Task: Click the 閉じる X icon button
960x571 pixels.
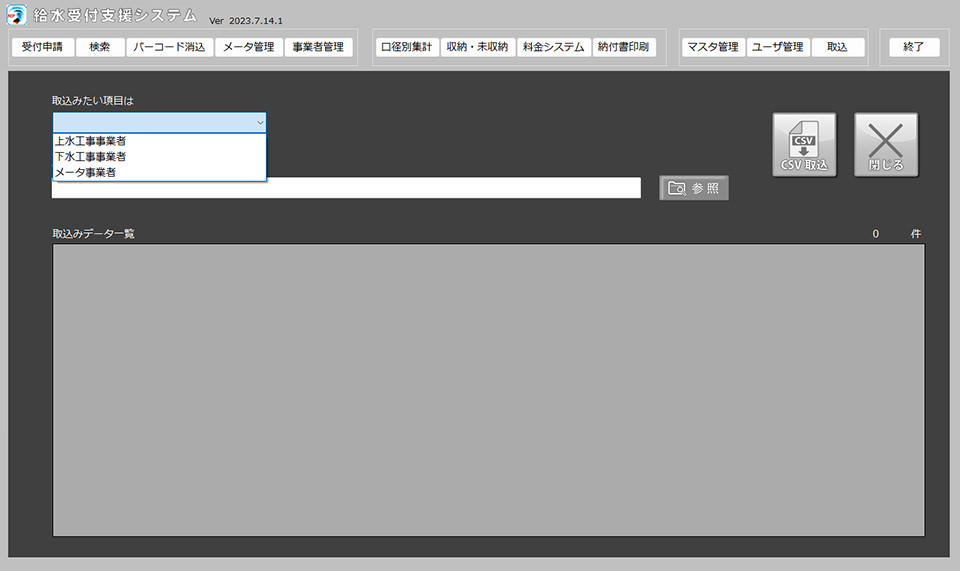Action: (x=885, y=145)
